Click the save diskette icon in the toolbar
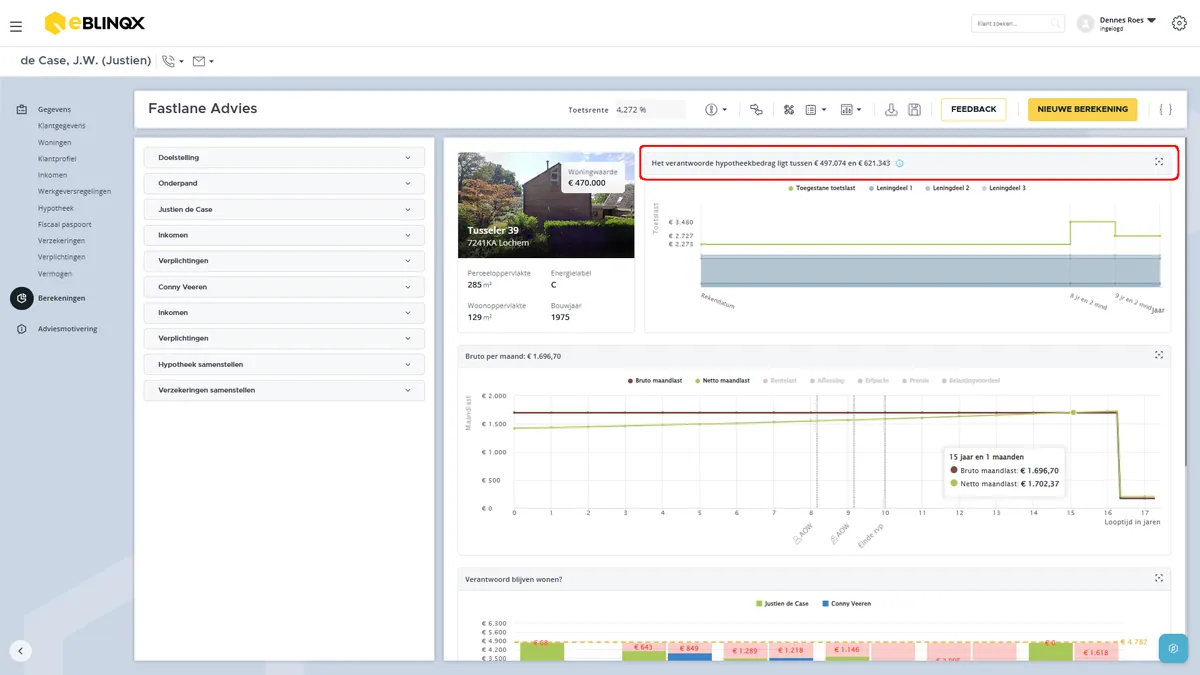The height and width of the screenshot is (675, 1200). [x=914, y=109]
